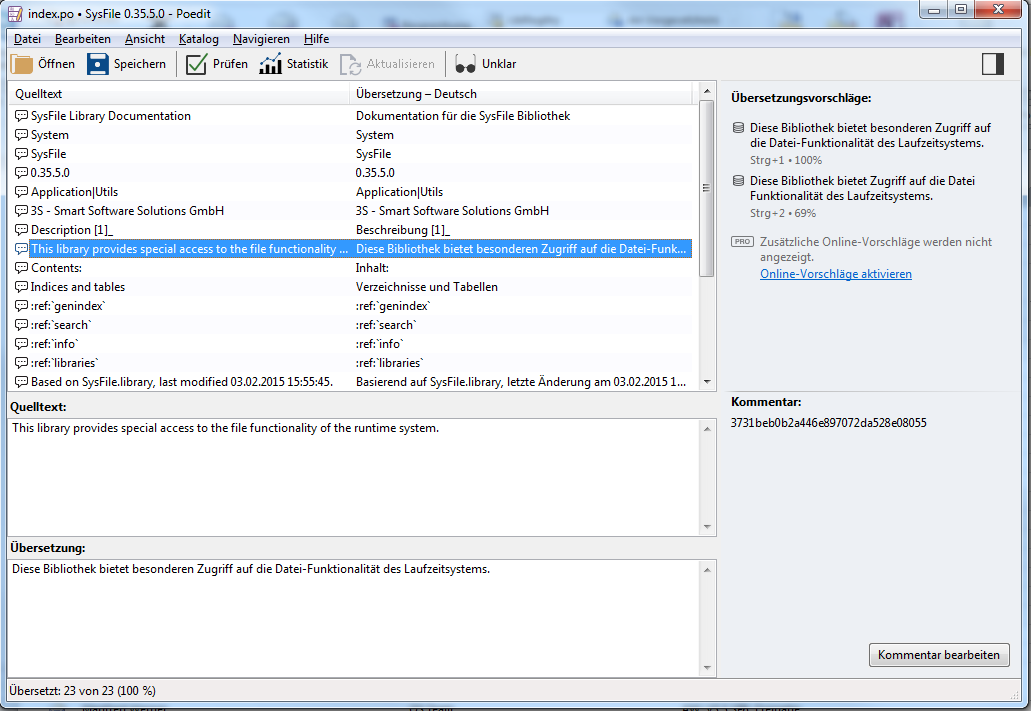The height and width of the screenshot is (711, 1031).
Task: Open Statistik chart icon
Action: 270,64
